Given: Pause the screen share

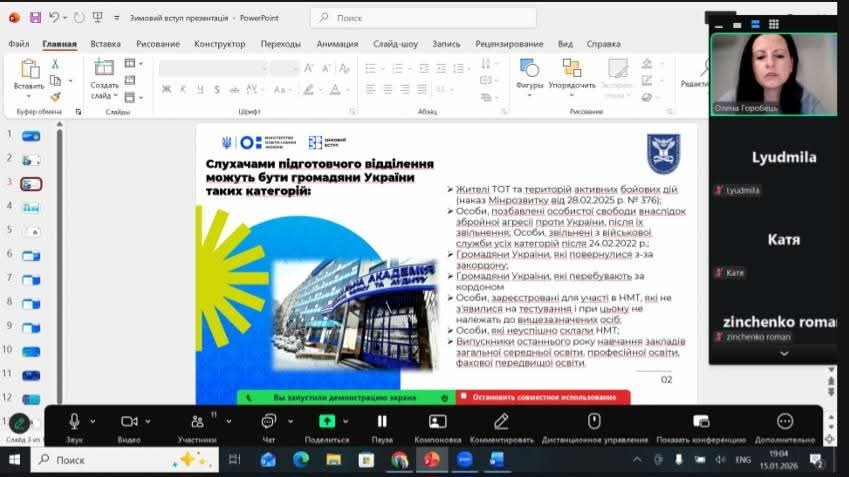Looking at the screenshot, I should (382, 422).
